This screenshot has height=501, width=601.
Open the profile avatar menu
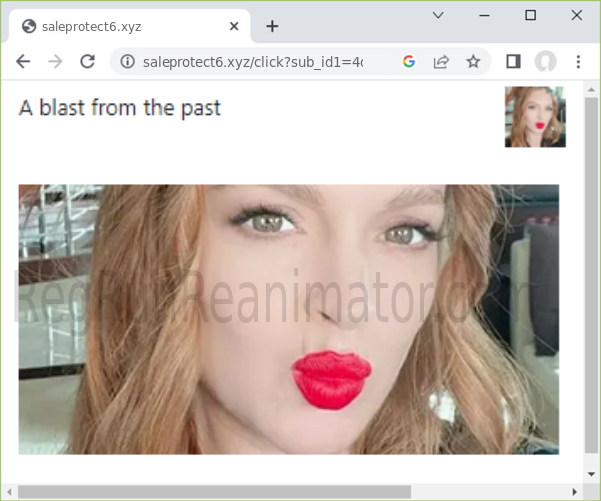pyautogui.click(x=545, y=62)
